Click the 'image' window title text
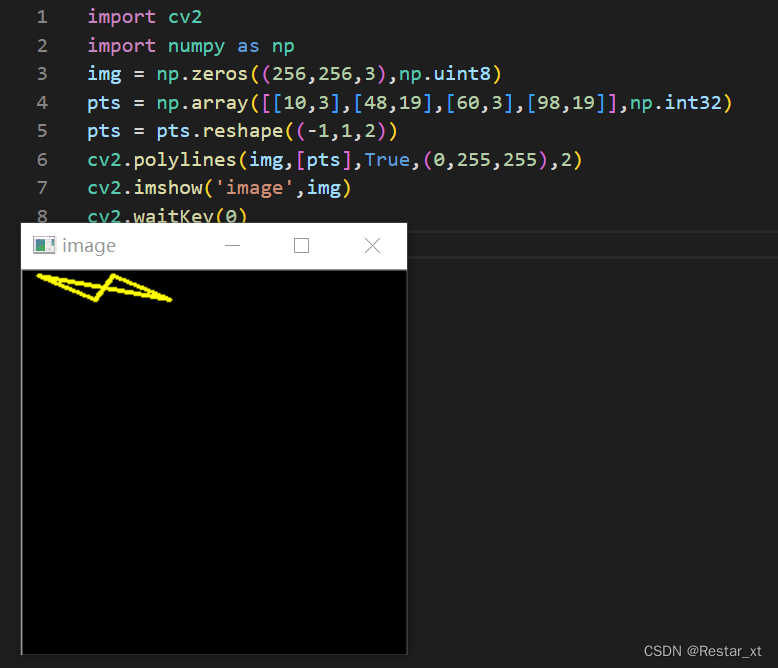 coord(89,246)
